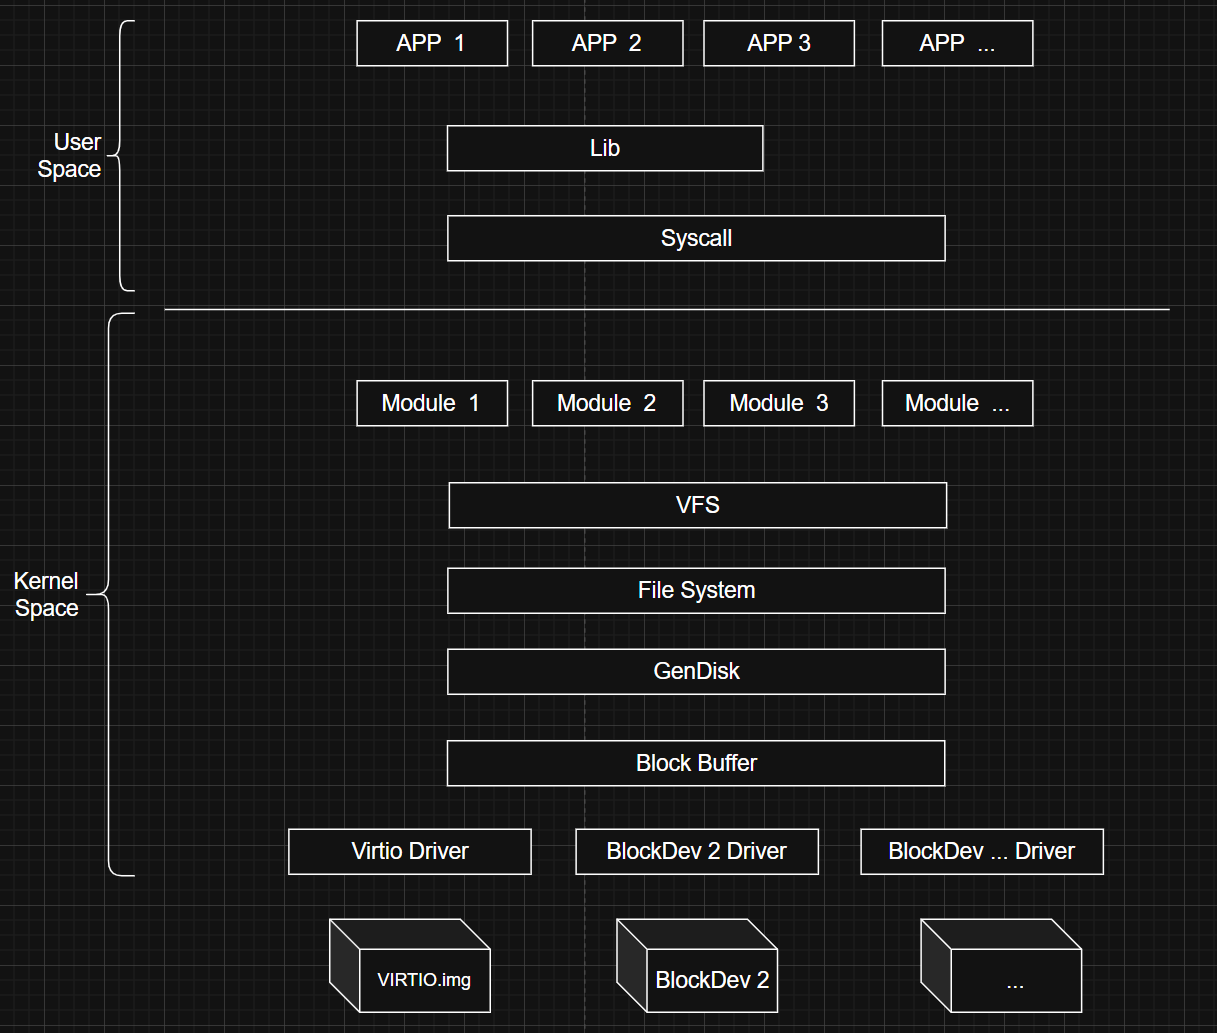1217x1033 pixels.
Task: Click the Module 1 box
Action: (x=432, y=404)
